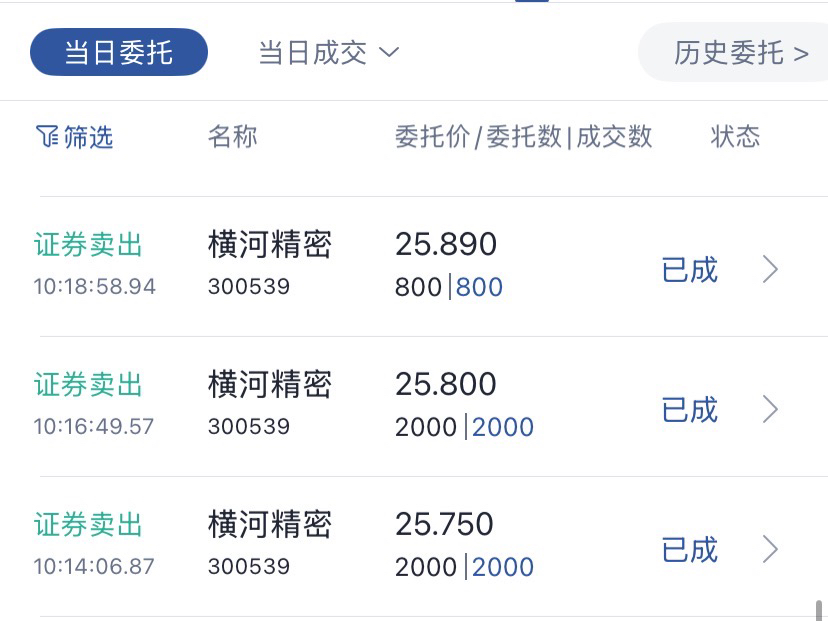The width and height of the screenshot is (828, 621).
Task: Select 横河精密 name in 25.890 row
Action: 269,244
